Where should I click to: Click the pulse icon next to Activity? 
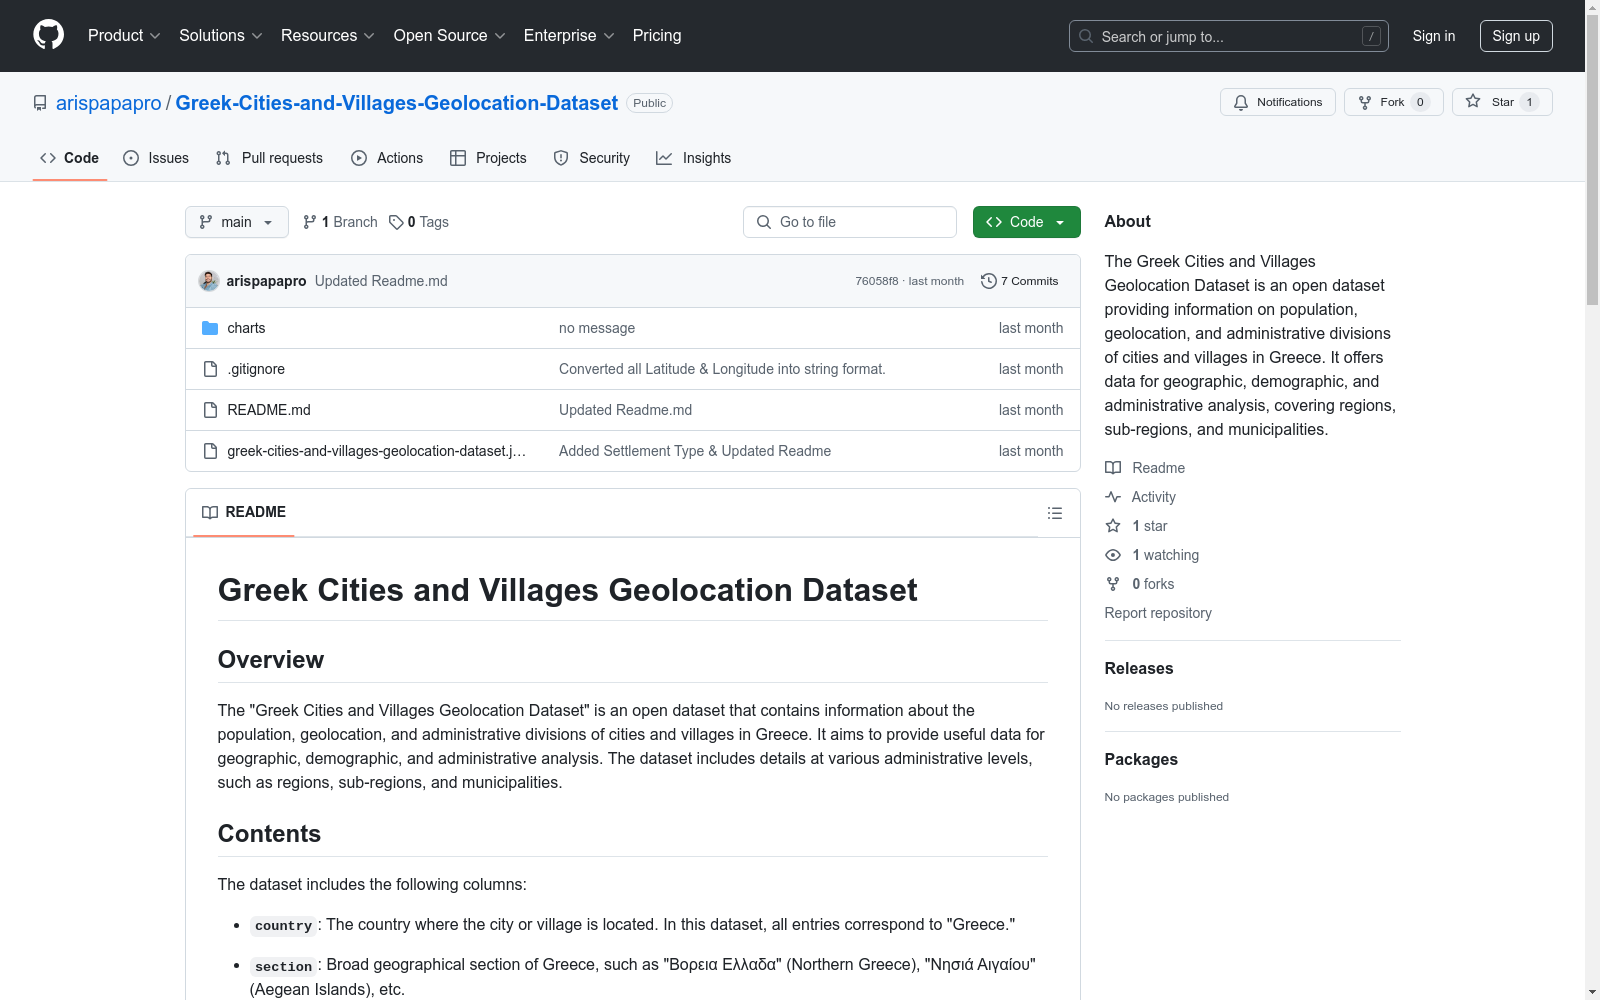tap(1113, 497)
